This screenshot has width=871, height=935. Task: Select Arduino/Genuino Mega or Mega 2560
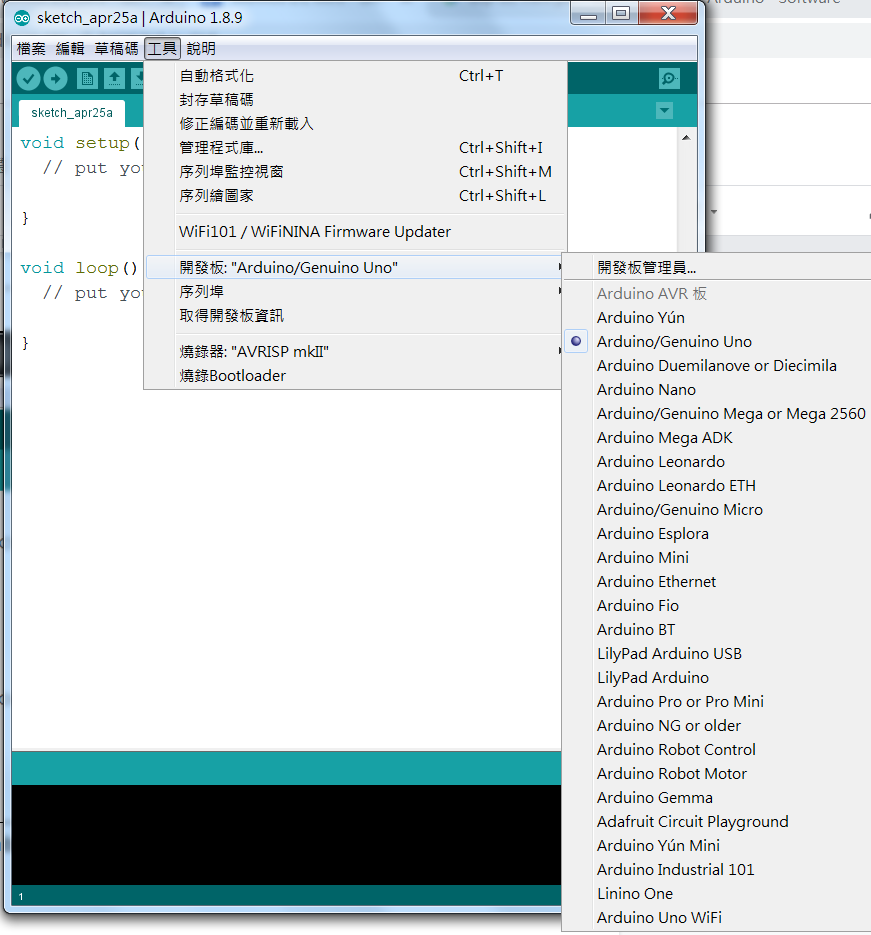717,414
